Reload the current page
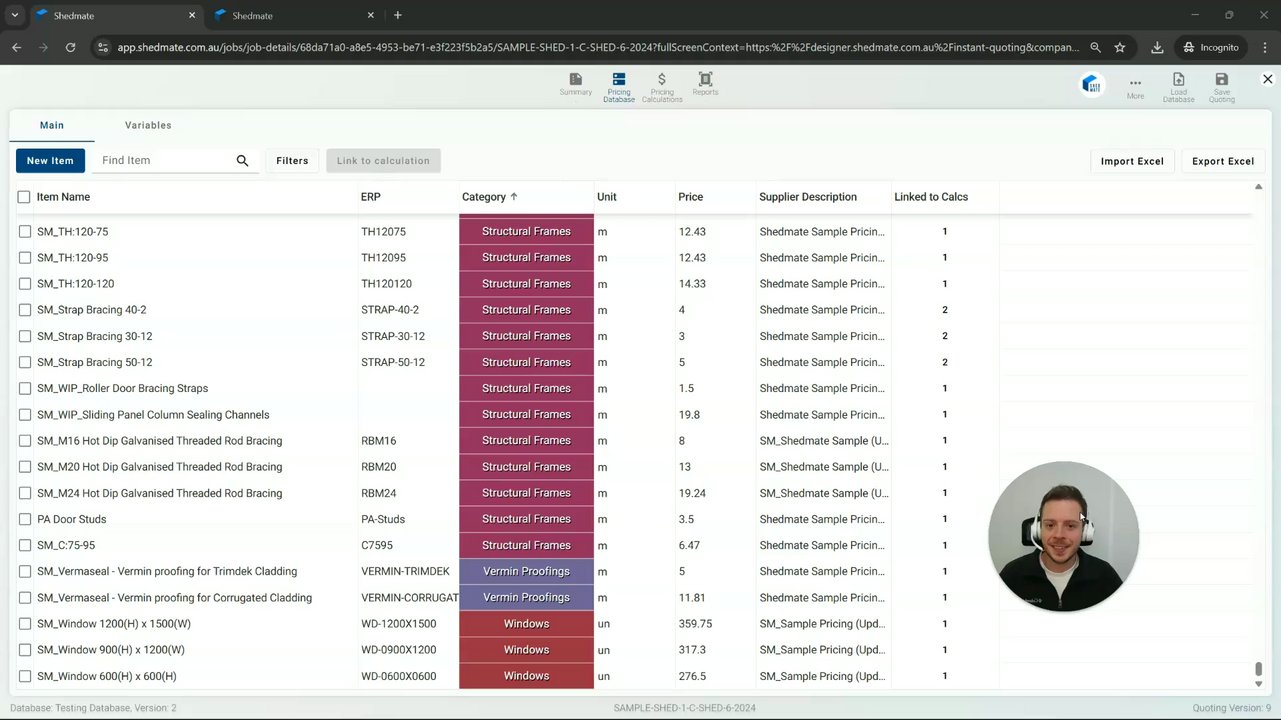1281x720 pixels. pos(70,47)
